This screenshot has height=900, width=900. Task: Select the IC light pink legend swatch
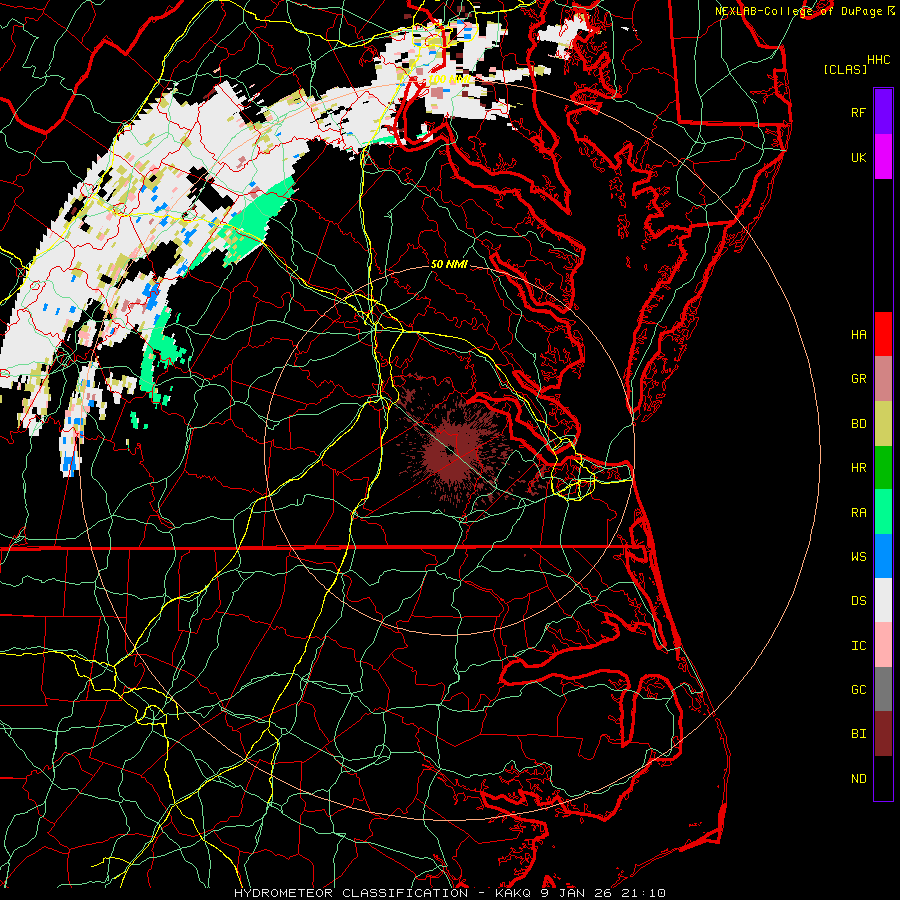pos(883,645)
